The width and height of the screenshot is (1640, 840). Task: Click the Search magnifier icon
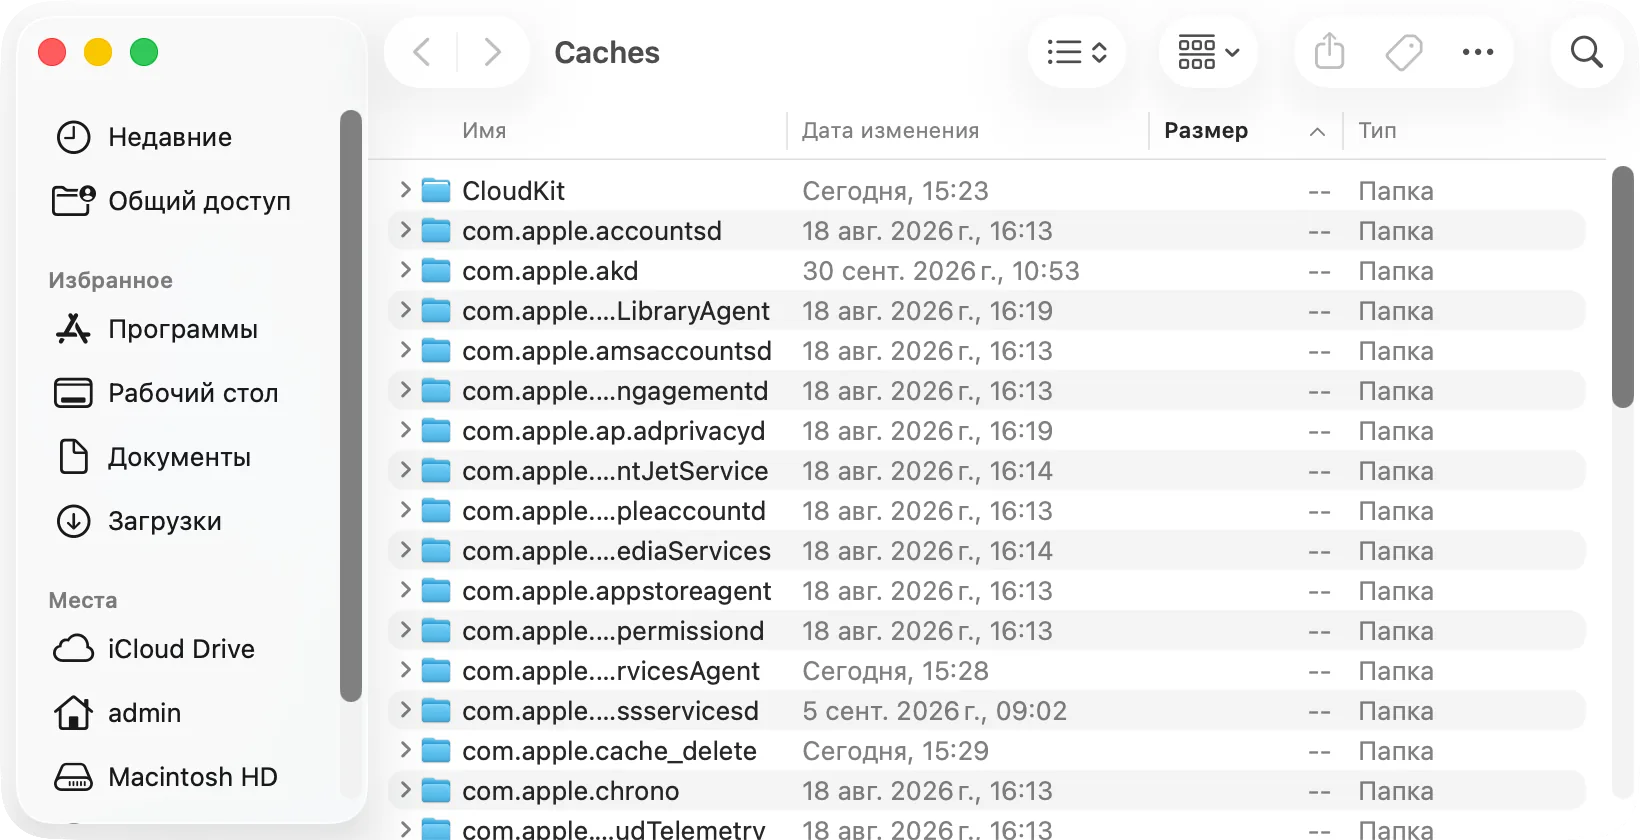pos(1587,52)
